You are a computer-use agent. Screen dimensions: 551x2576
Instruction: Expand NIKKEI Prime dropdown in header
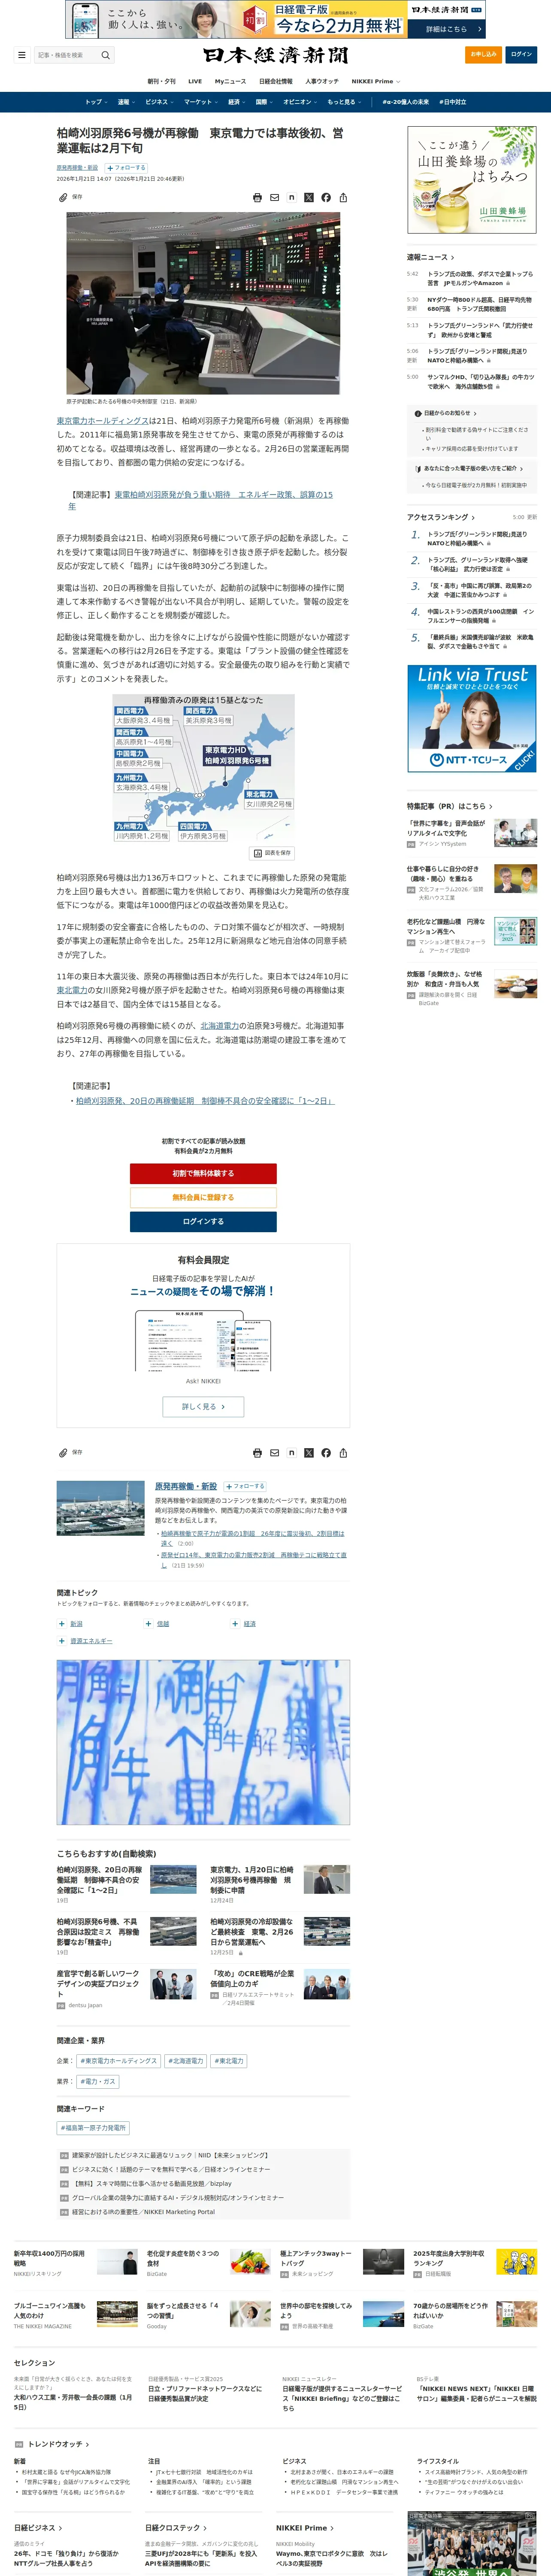(x=375, y=81)
